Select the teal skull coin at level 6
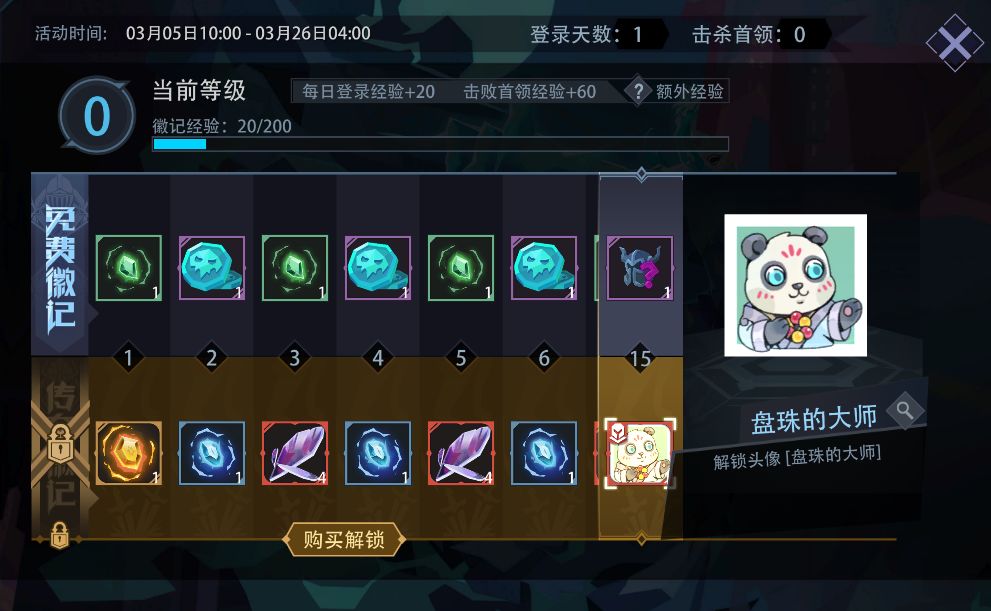The height and width of the screenshot is (611, 991). click(x=544, y=268)
